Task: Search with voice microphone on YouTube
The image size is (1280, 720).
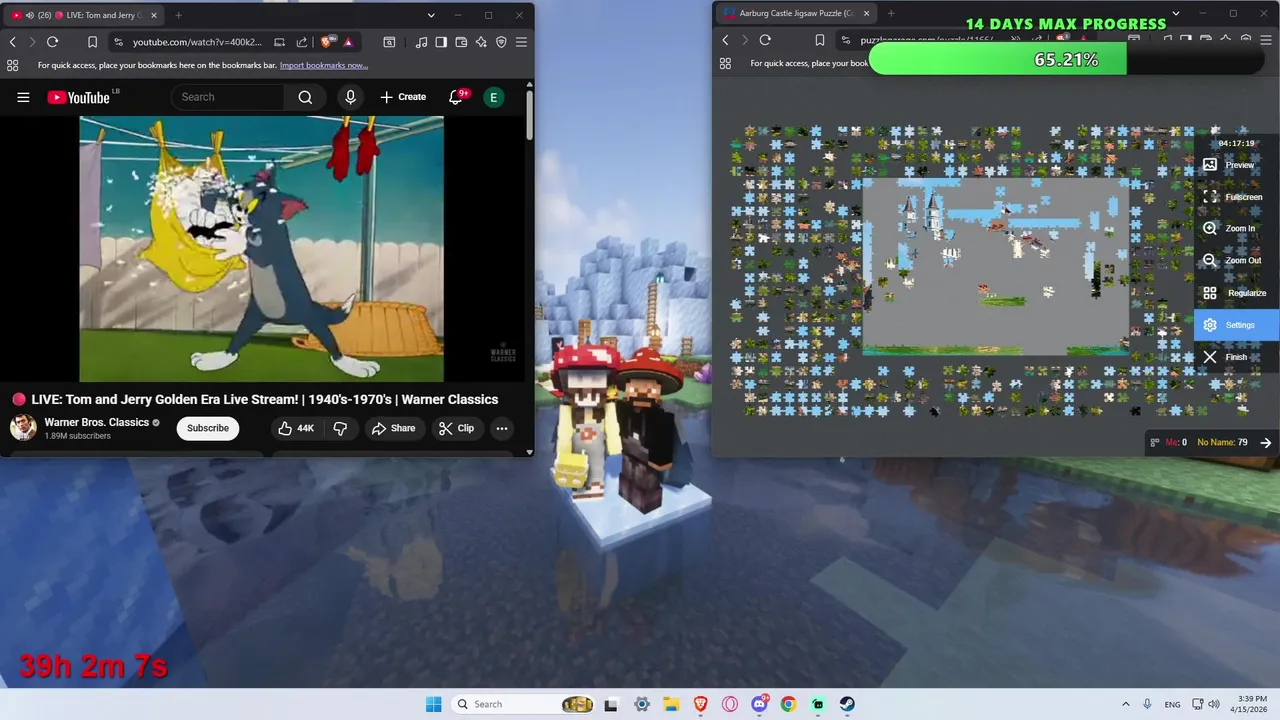Action: [350, 97]
